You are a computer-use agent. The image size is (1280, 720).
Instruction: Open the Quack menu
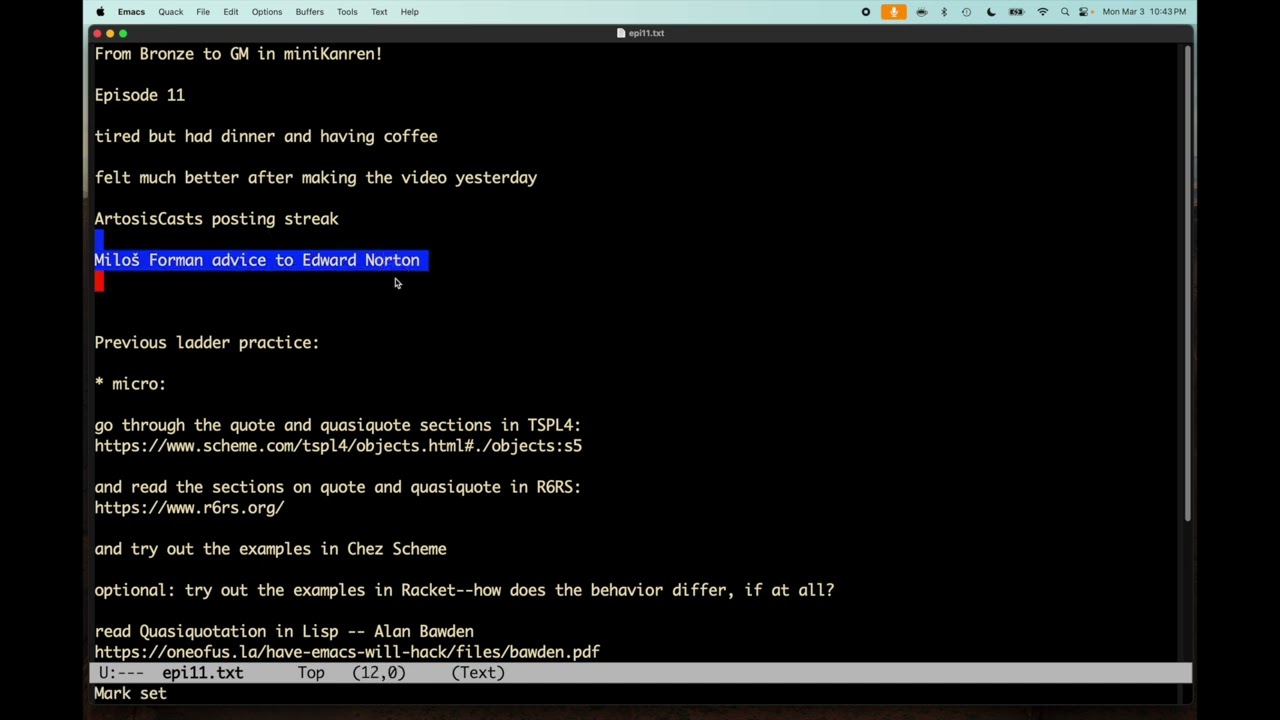click(x=170, y=12)
